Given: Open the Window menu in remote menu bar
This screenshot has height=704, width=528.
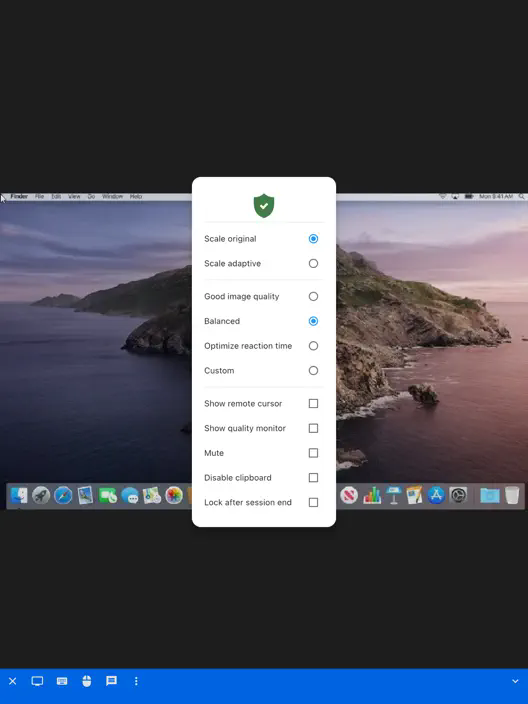Looking at the screenshot, I should 112,196.
